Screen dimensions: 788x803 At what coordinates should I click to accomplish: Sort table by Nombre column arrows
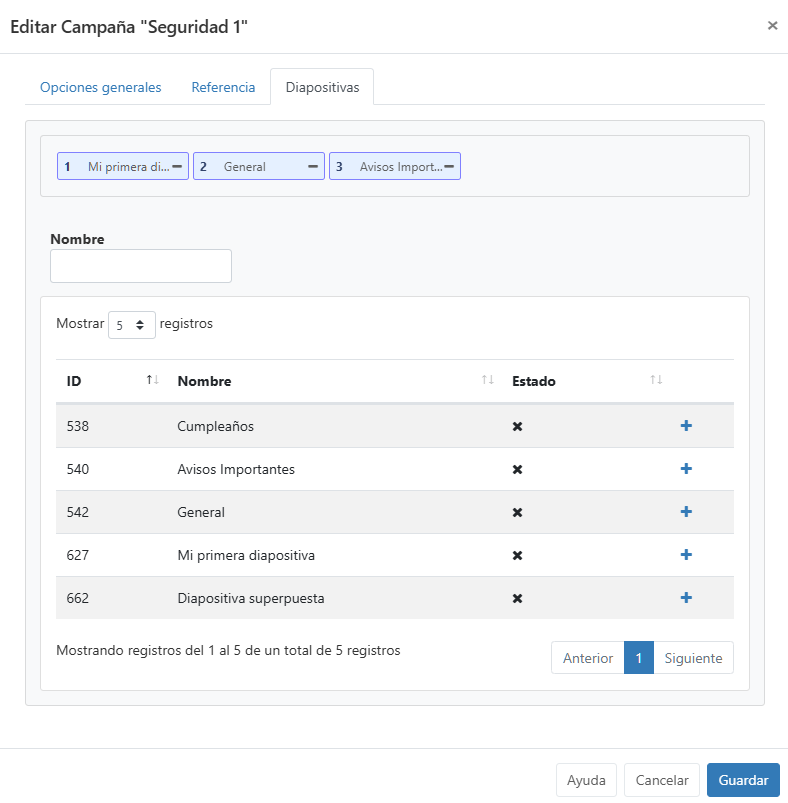487,380
